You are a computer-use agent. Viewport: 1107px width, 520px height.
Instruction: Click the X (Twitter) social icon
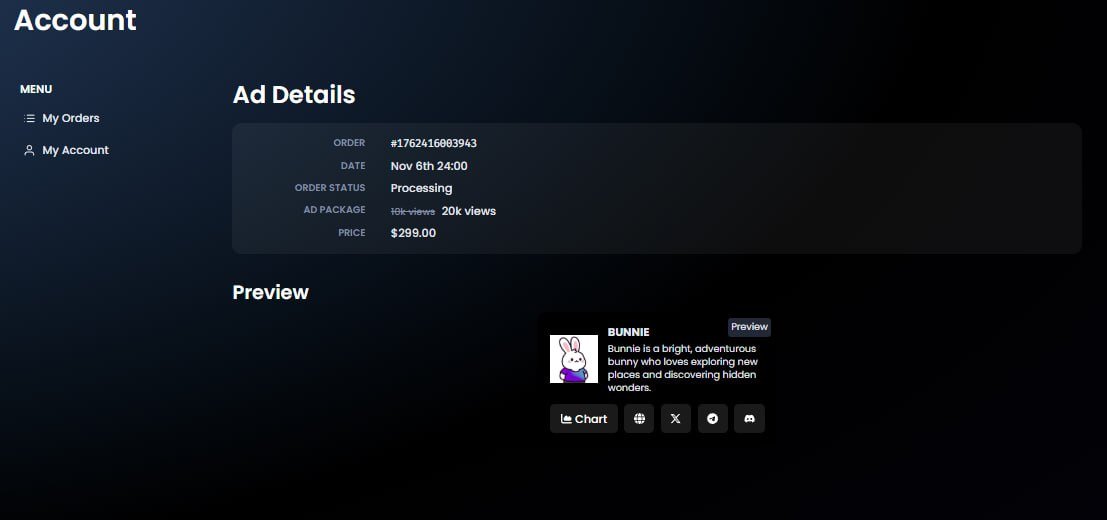[x=676, y=419]
